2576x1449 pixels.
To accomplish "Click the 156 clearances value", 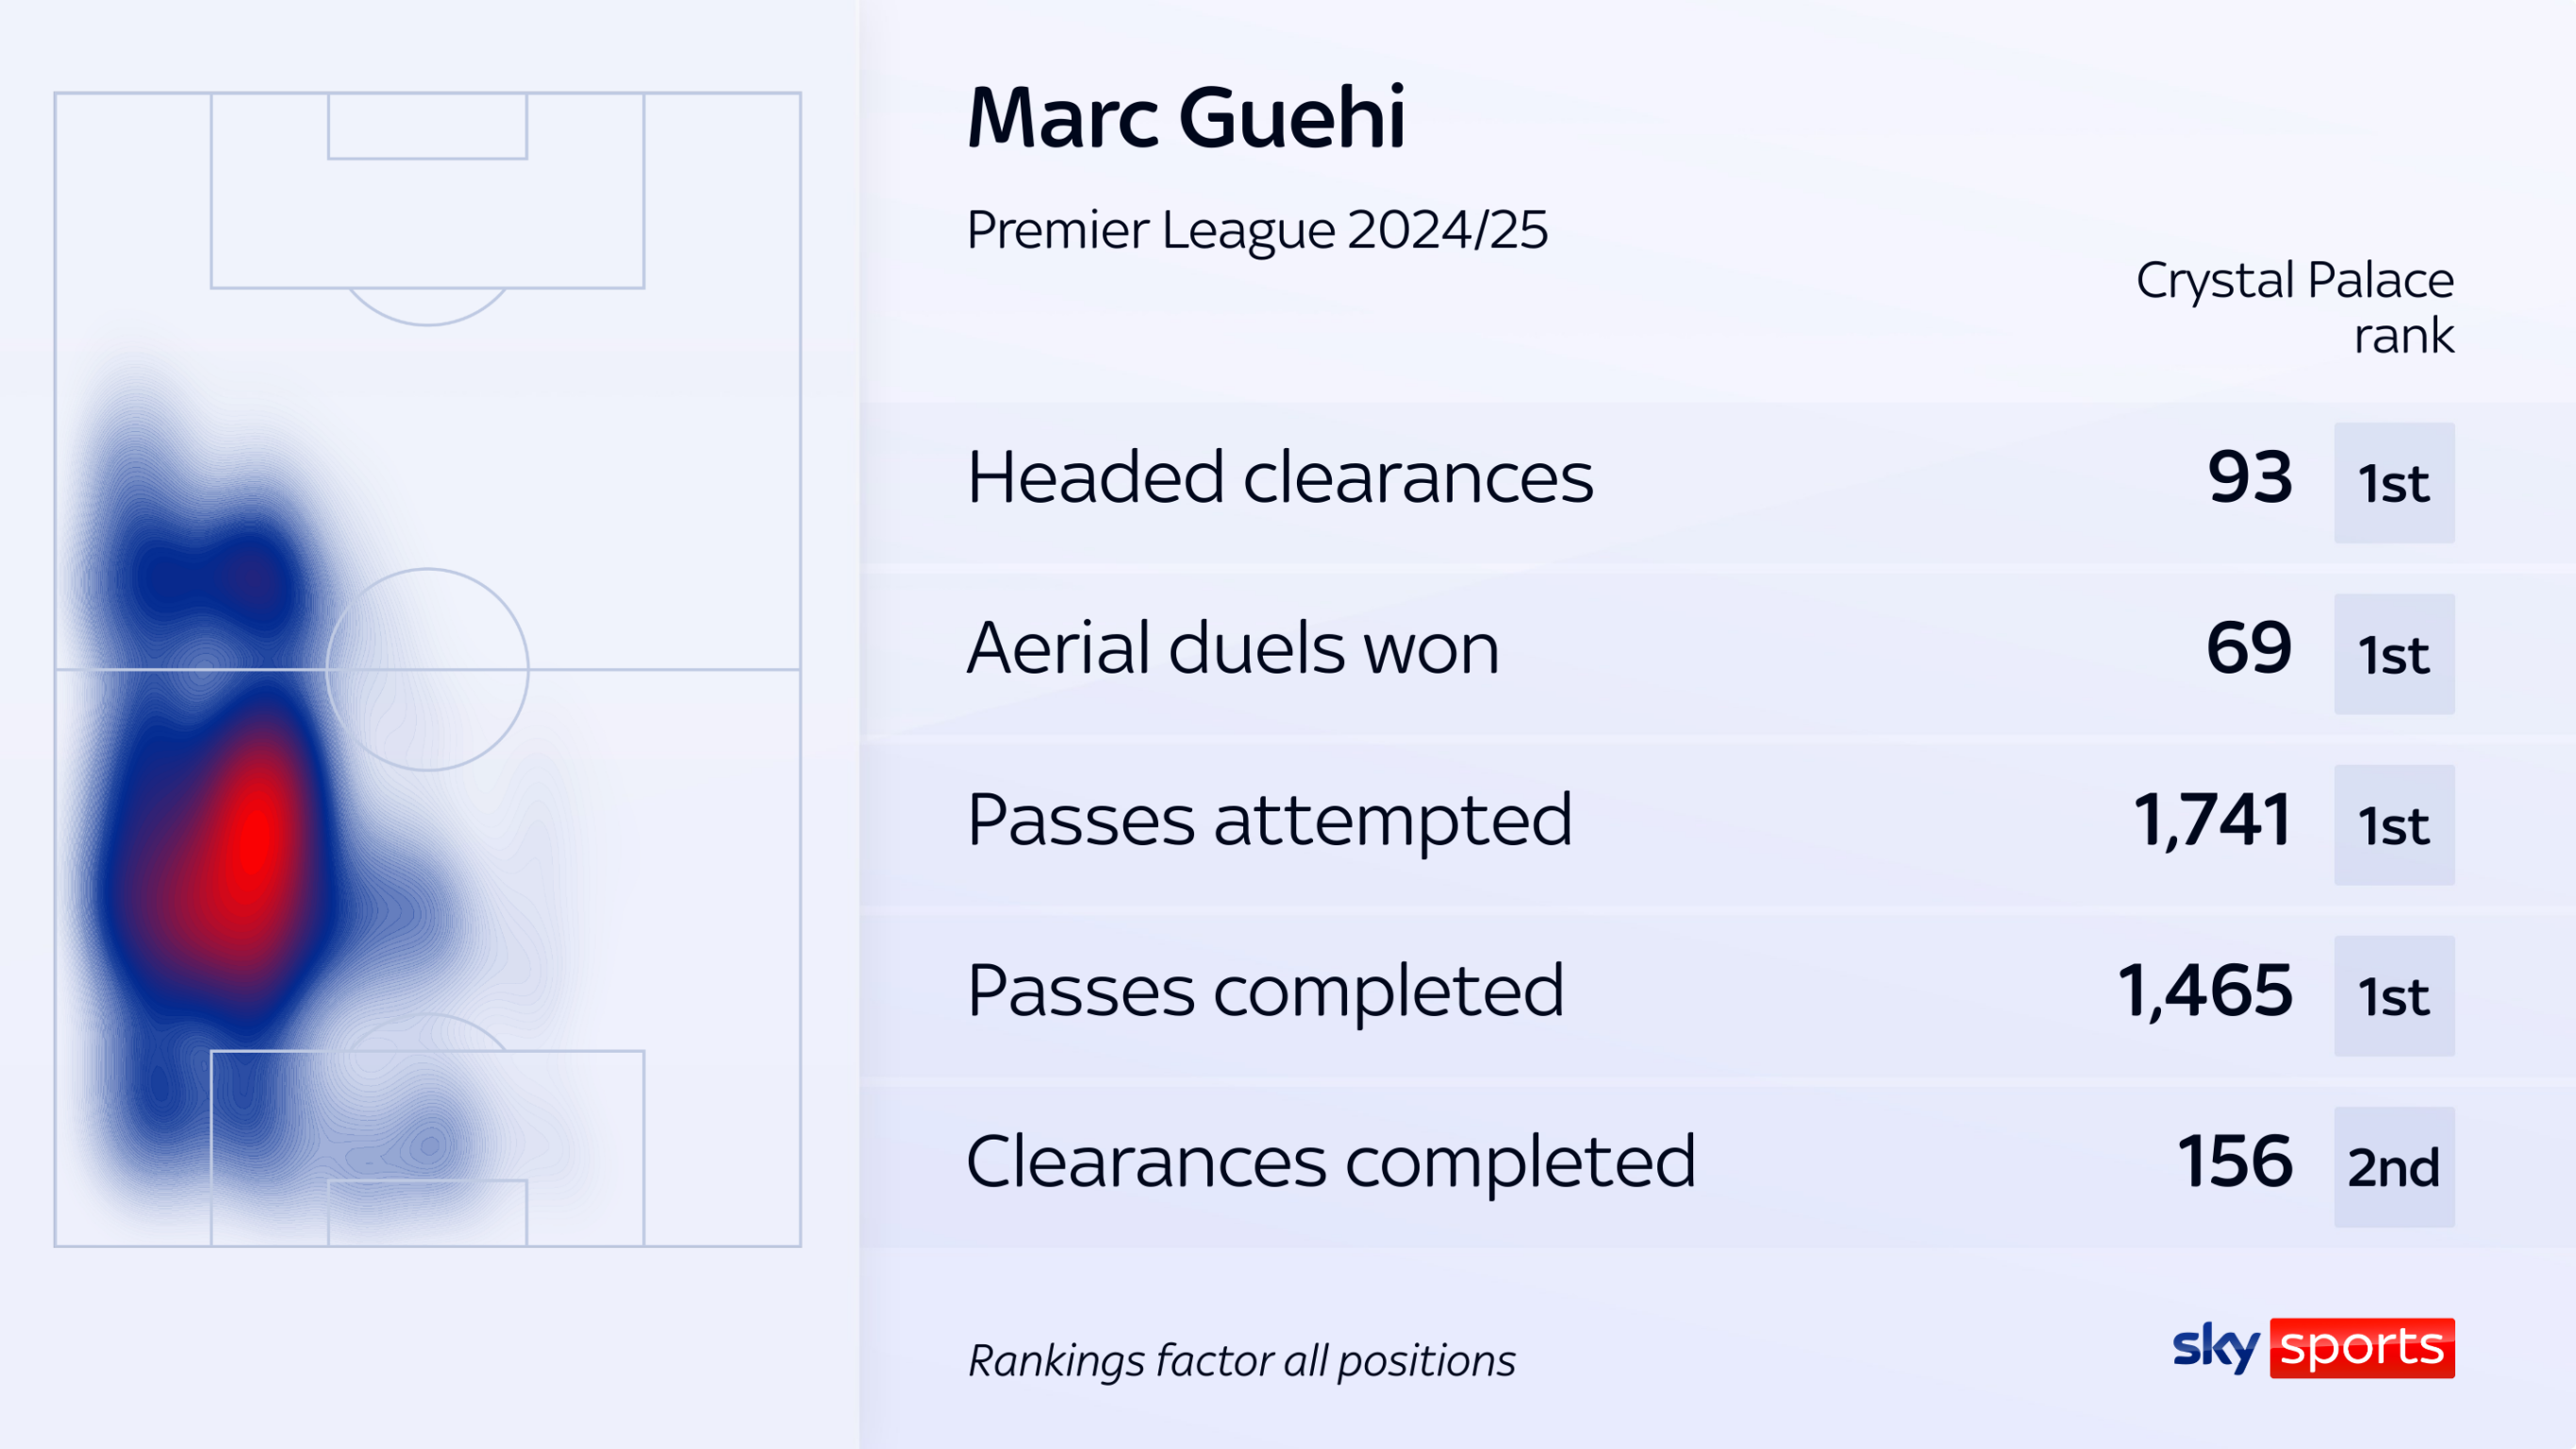I will click(2235, 1162).
